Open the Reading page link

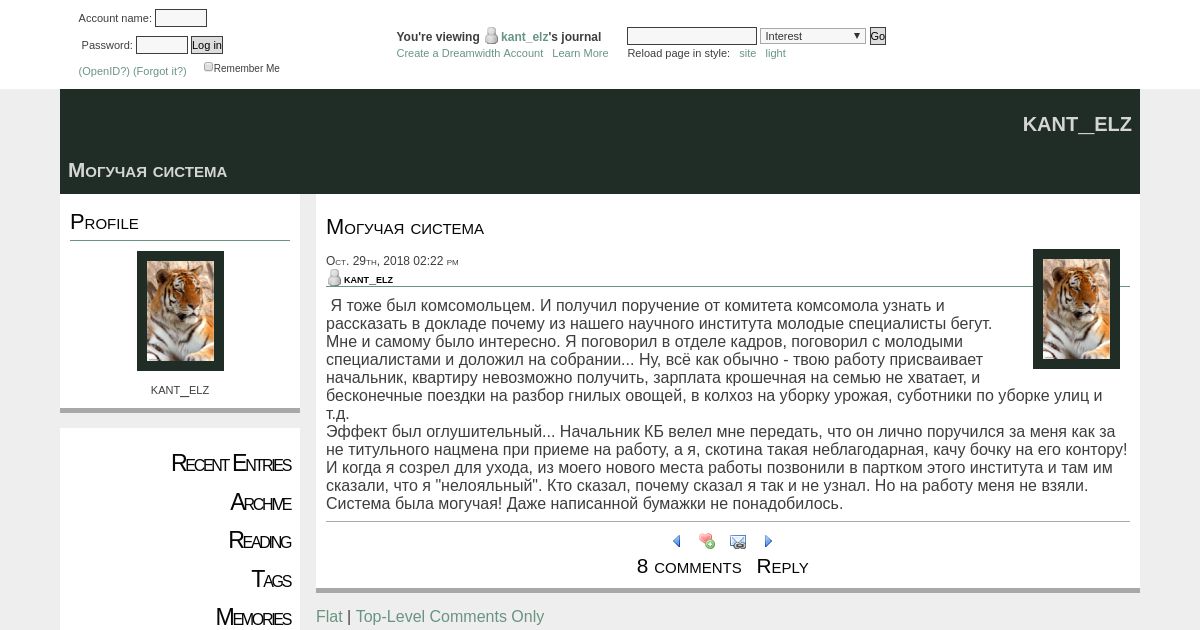[259, 541]
